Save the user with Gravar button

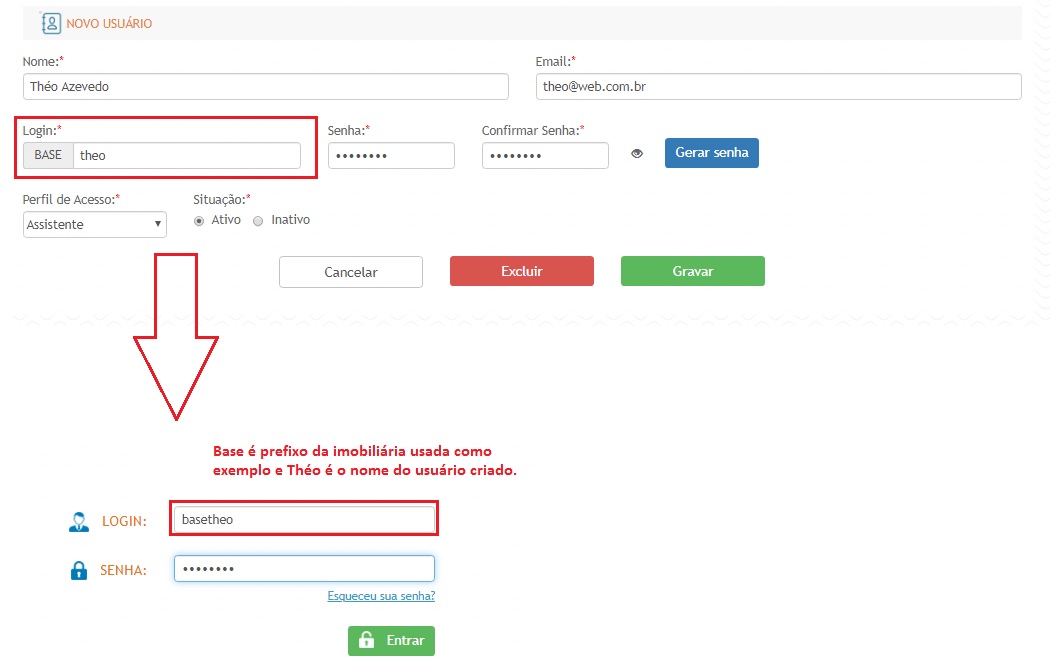(692, 272)
